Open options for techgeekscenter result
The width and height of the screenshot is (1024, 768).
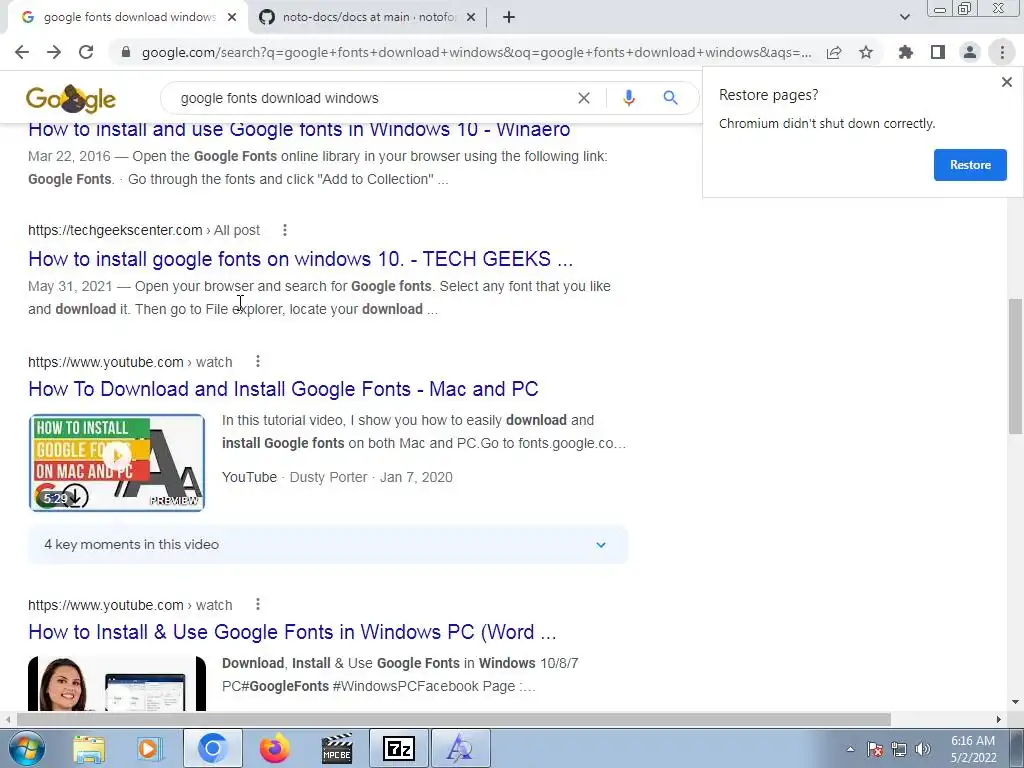[285, 230]
